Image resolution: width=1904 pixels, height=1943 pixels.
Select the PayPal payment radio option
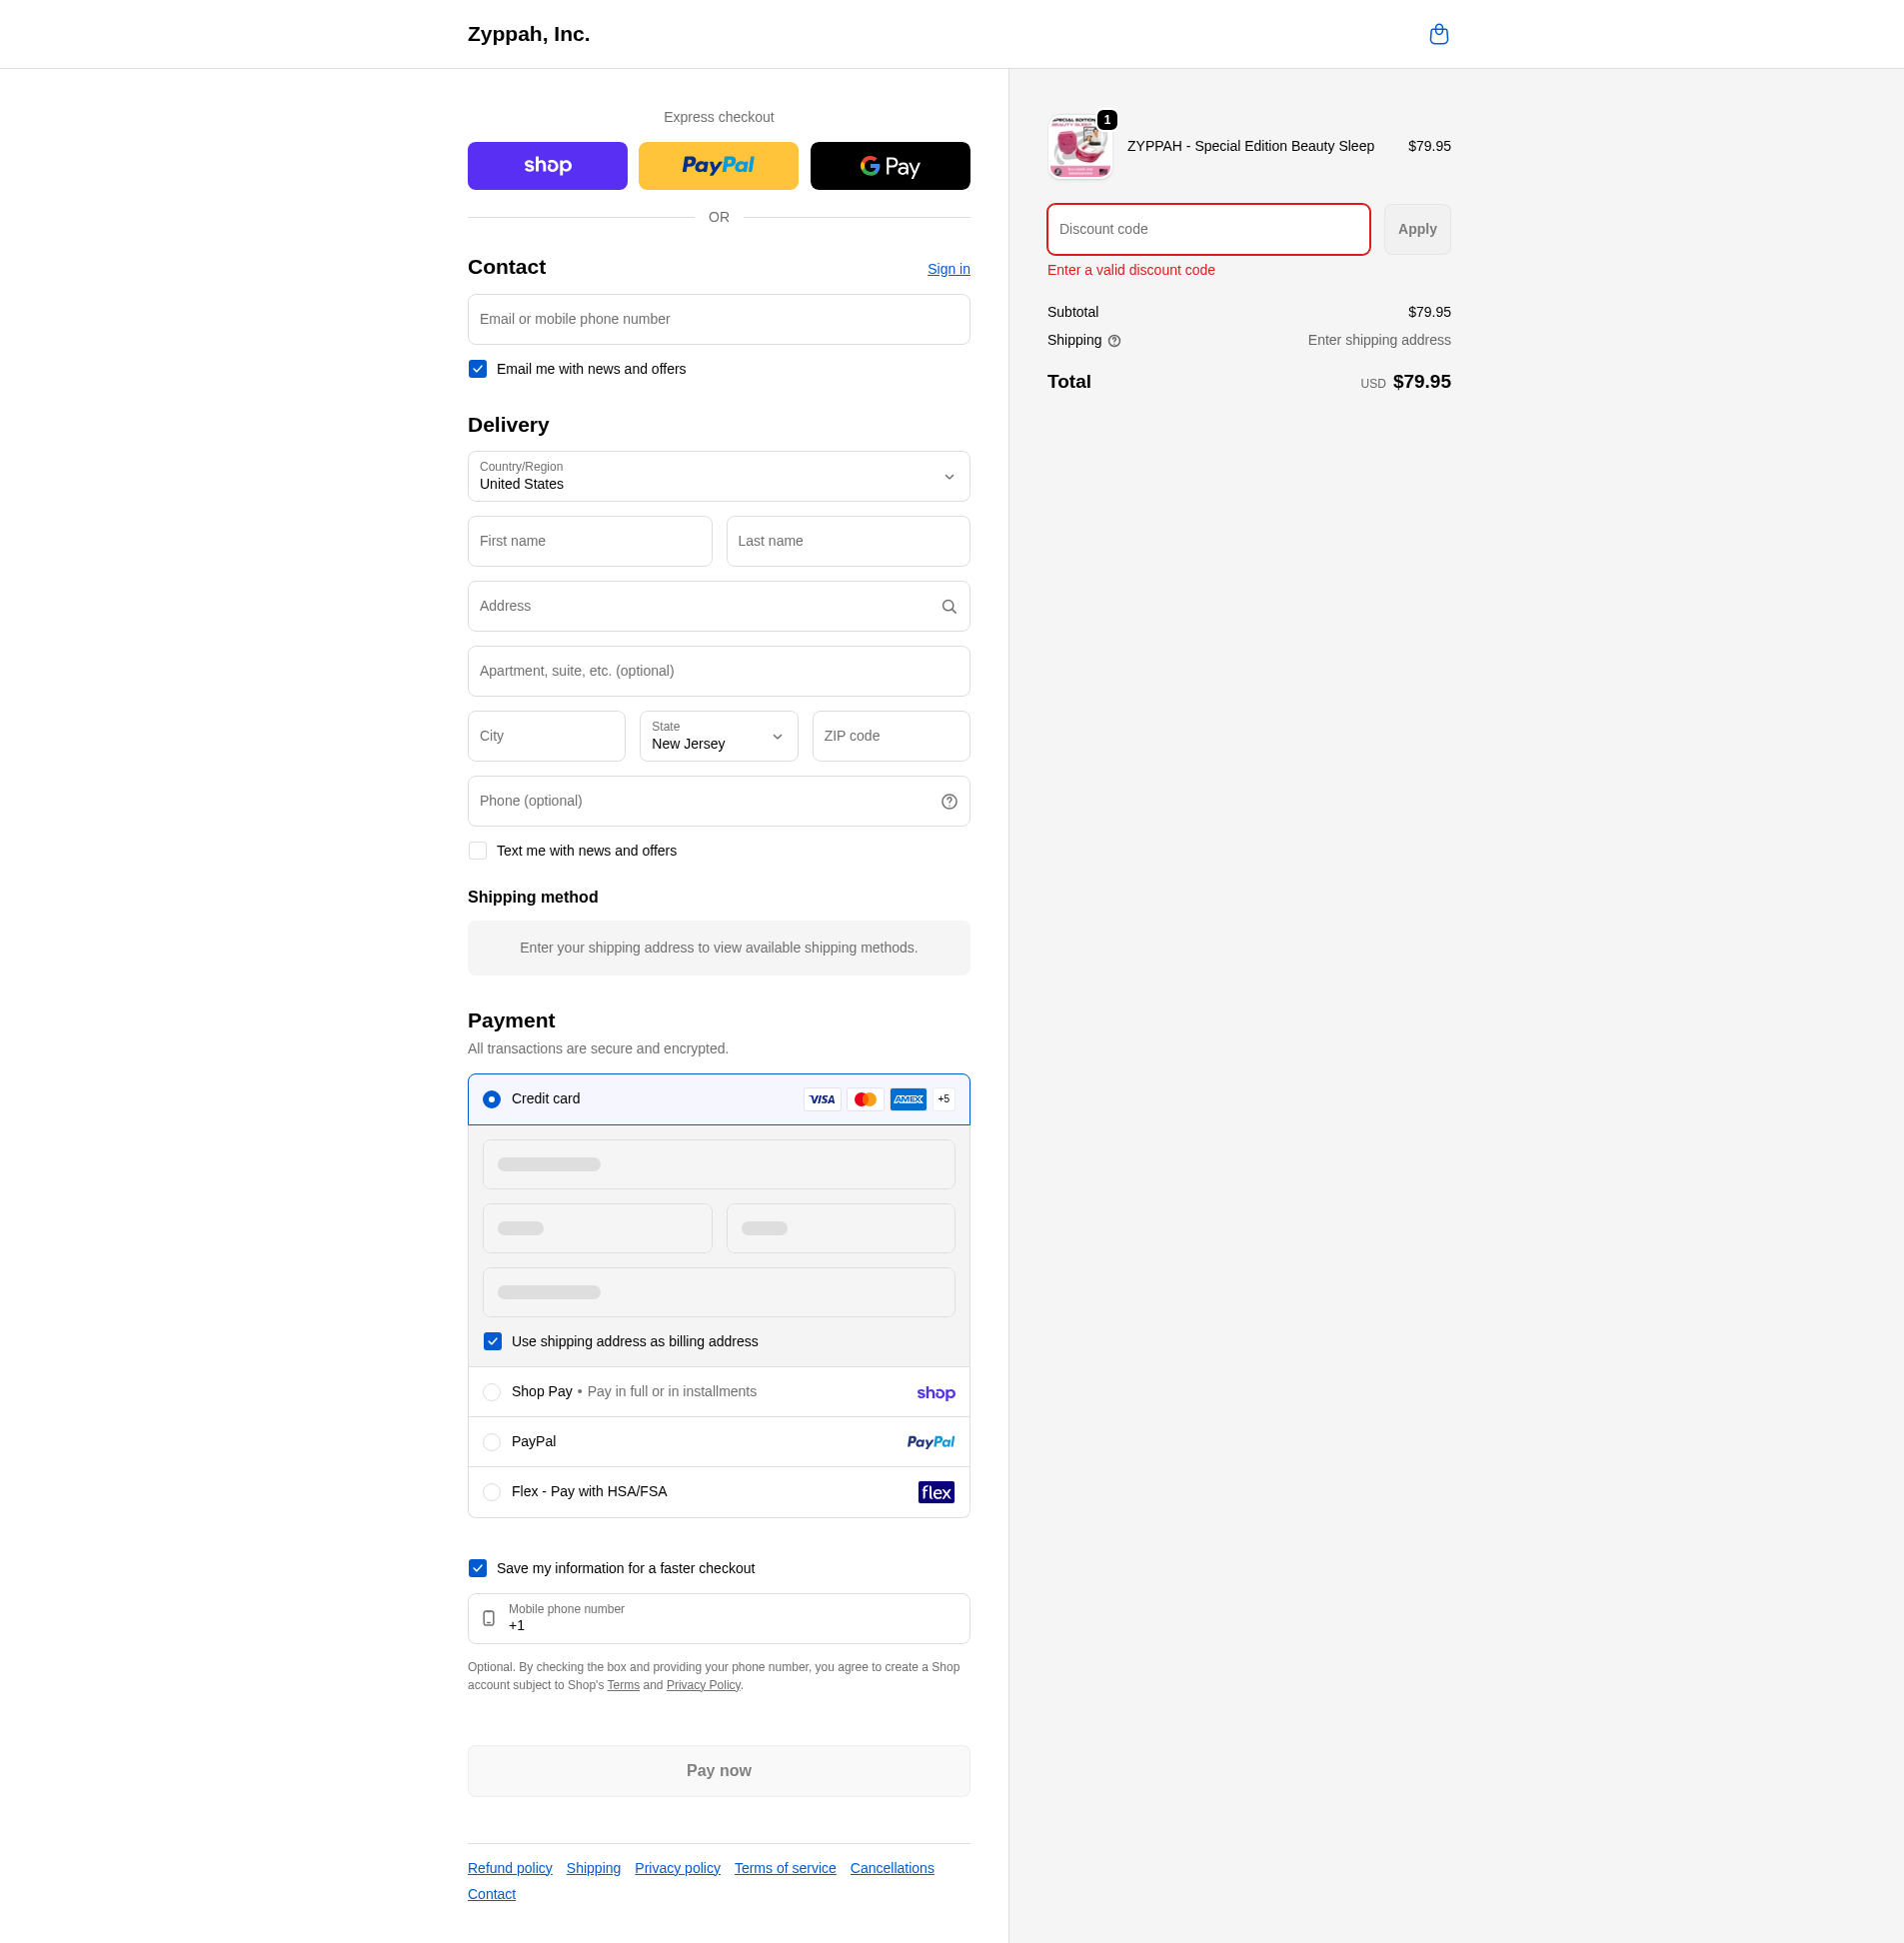491,1442
